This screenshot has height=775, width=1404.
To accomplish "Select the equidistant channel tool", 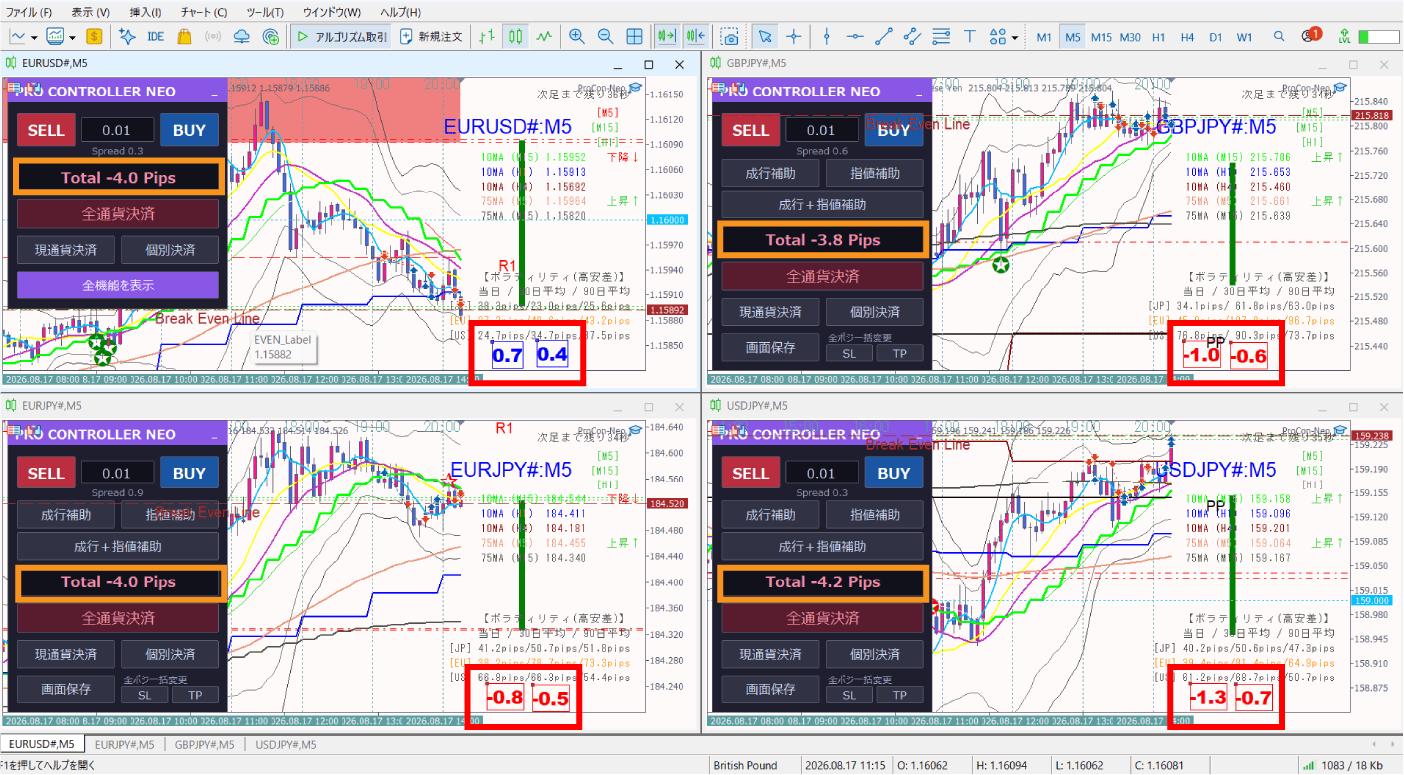I will coord(912,36).
